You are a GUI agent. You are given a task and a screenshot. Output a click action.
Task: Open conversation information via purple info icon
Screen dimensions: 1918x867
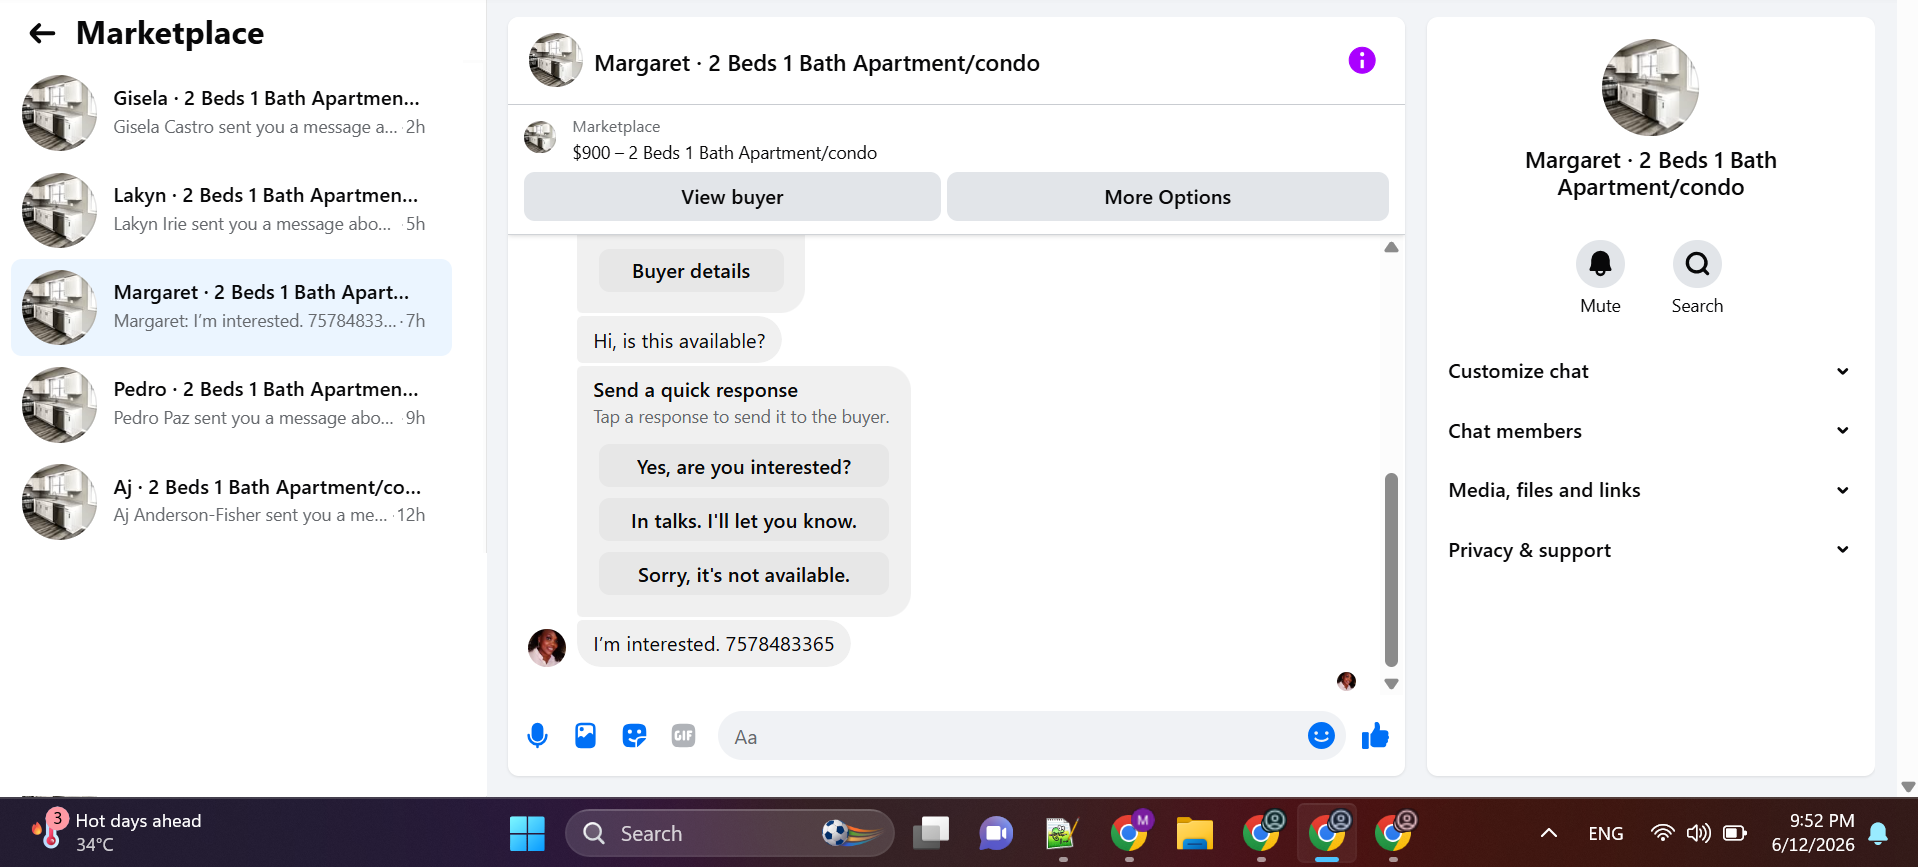(1361, 61)
